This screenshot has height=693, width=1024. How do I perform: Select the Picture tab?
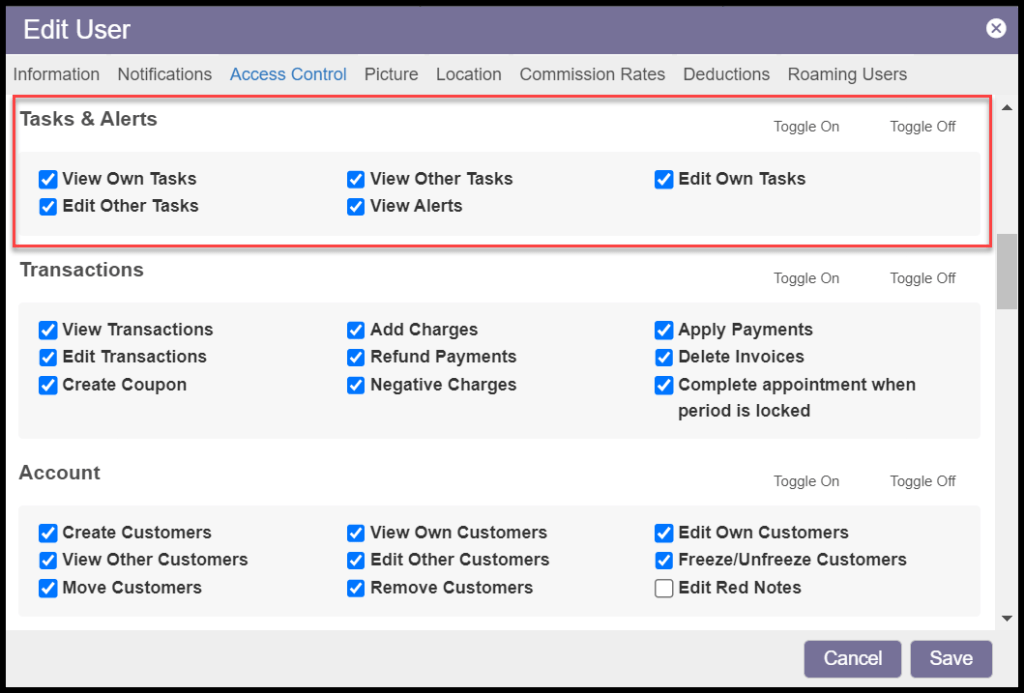391,74
